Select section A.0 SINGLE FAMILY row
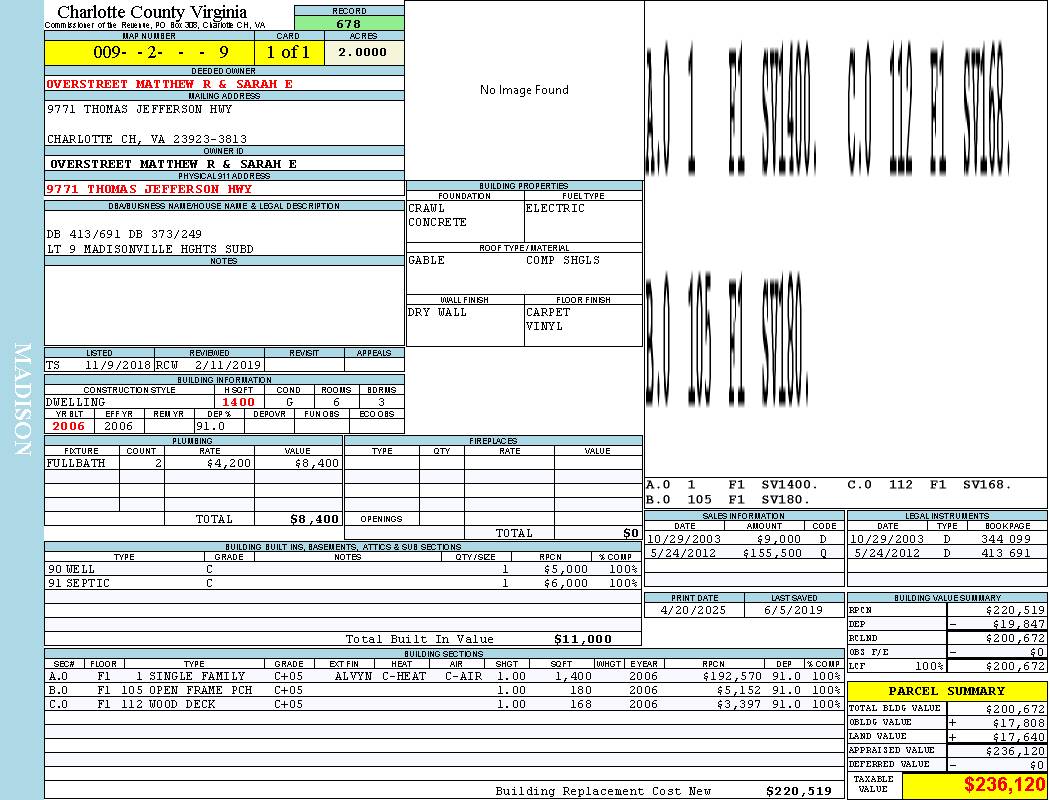This screenshot has height=800, width=1050. tap(444, 676)
